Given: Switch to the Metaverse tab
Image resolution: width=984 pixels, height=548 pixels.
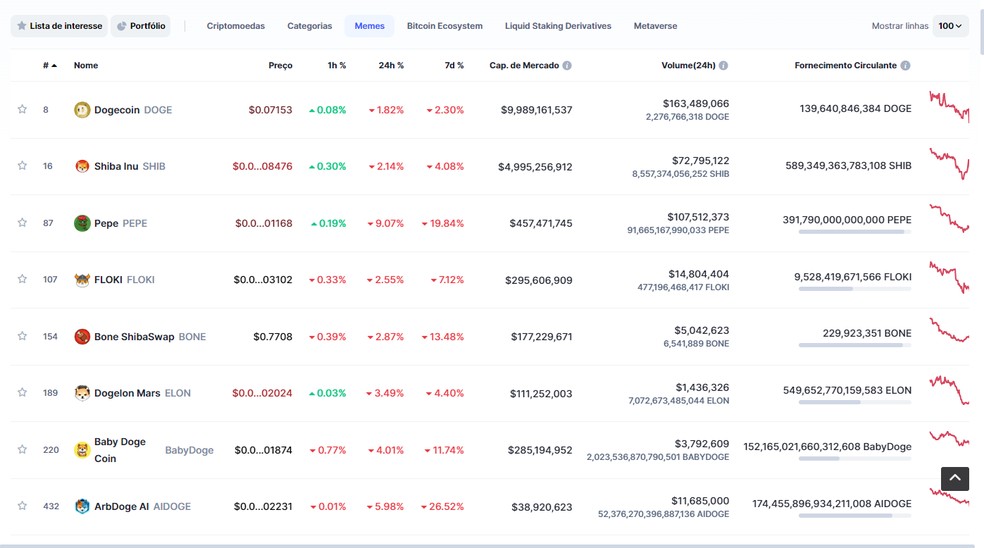Looking at the screenshot, I should pos(655,26).
